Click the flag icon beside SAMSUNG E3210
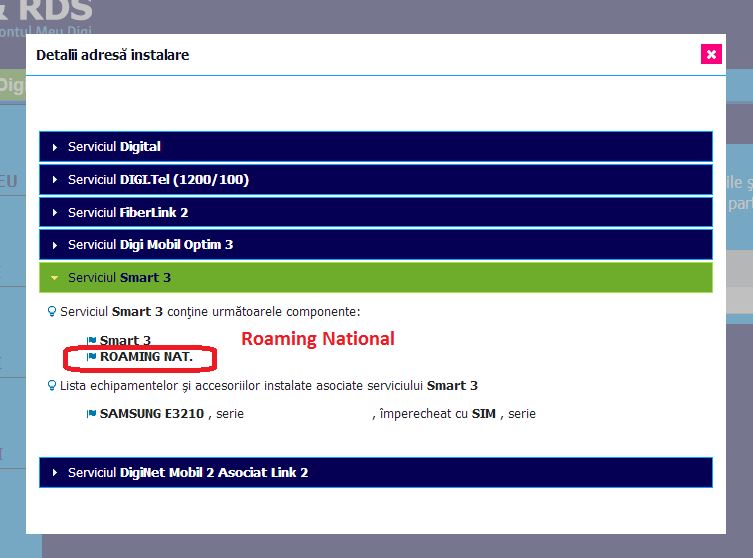 (91, 414)
